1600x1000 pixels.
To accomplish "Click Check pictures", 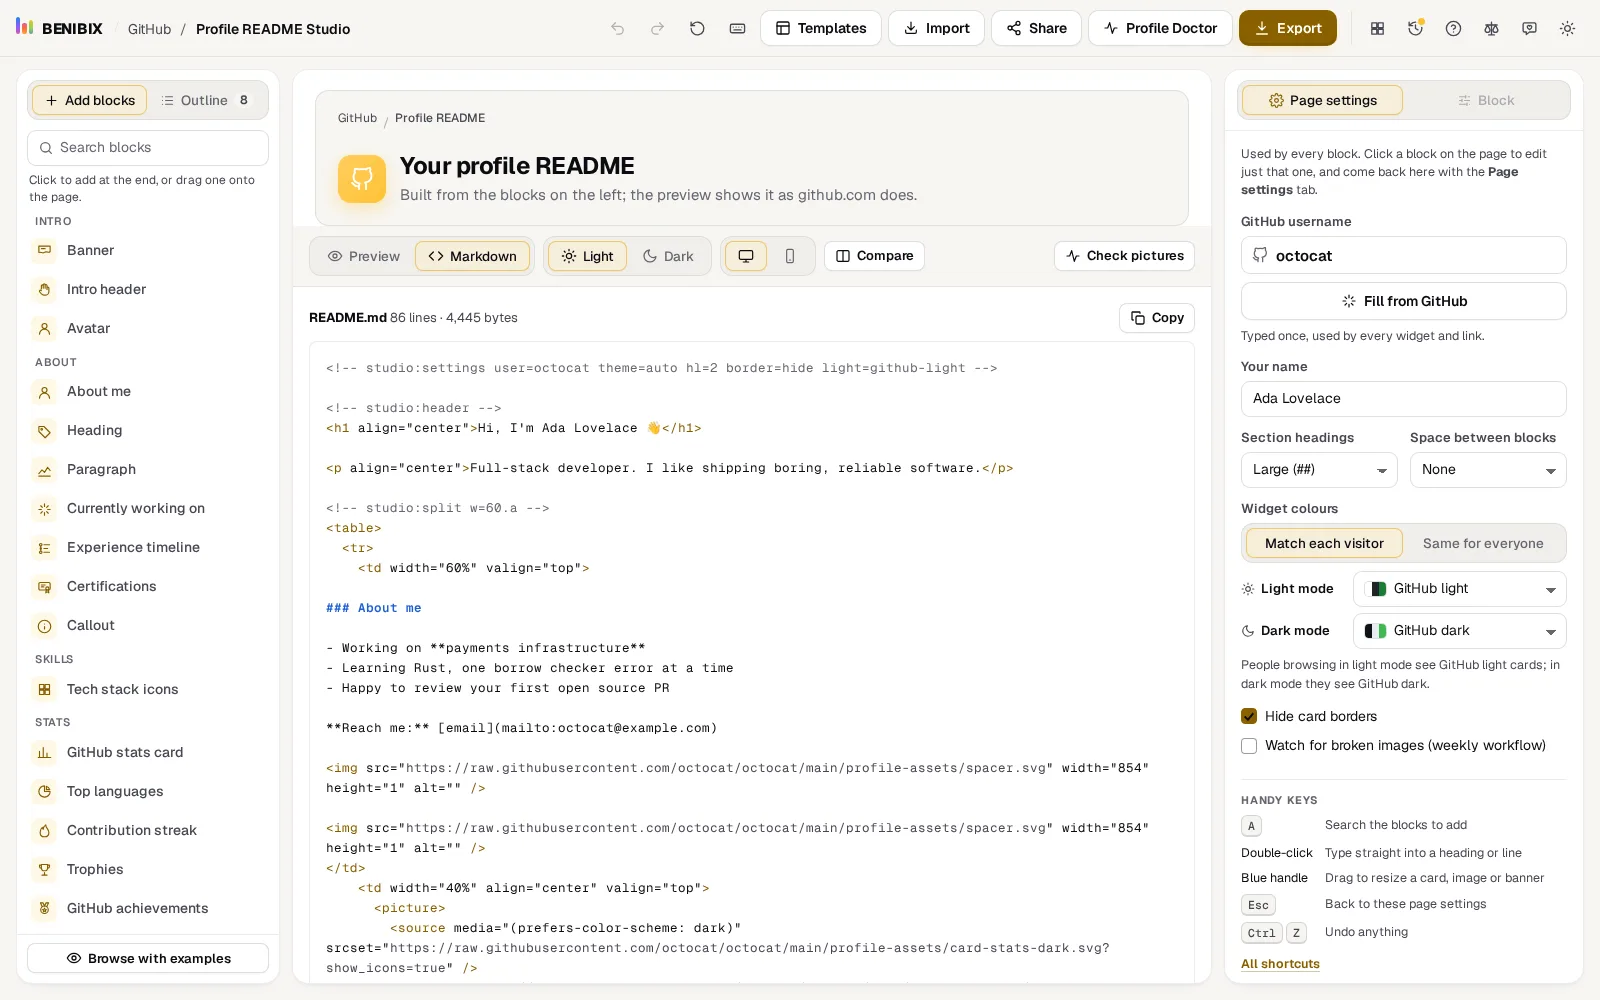I will point(1124,256).
